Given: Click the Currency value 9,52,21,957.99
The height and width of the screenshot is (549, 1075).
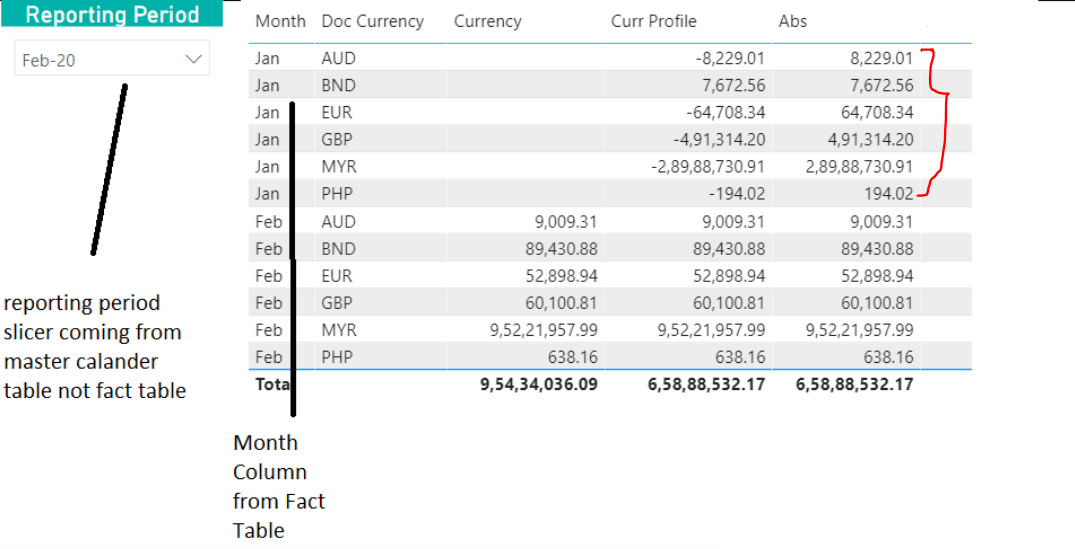Looking at the screenshot, I should (544, 330).
